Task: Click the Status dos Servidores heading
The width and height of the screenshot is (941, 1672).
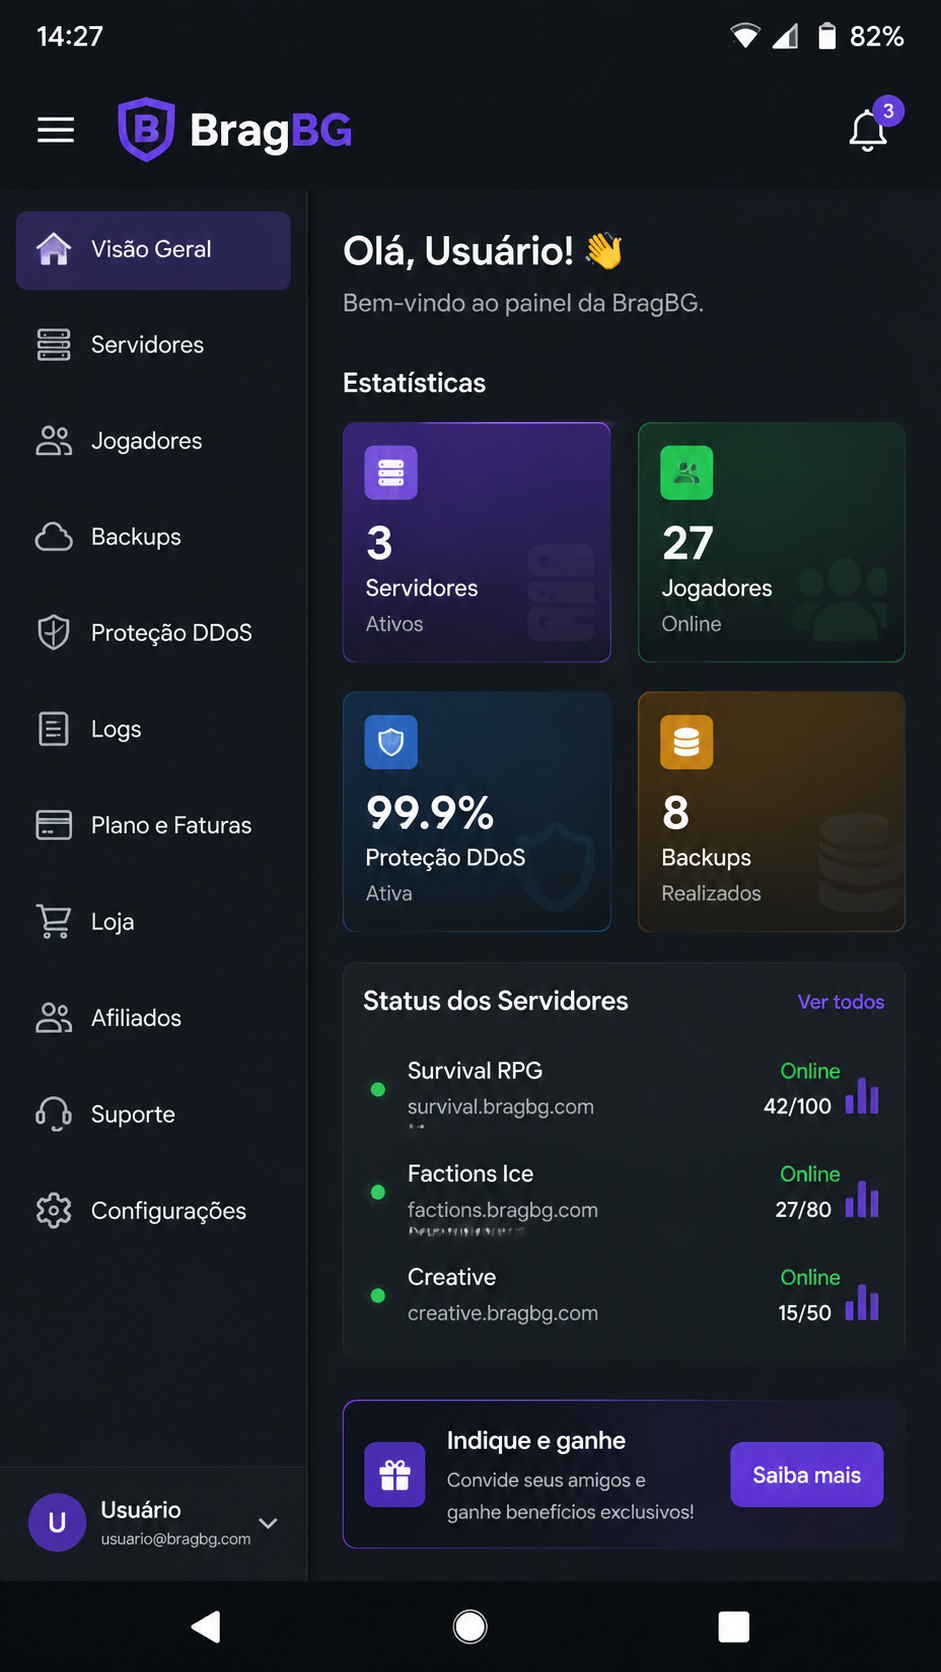Action: (x=496, y=1001)
